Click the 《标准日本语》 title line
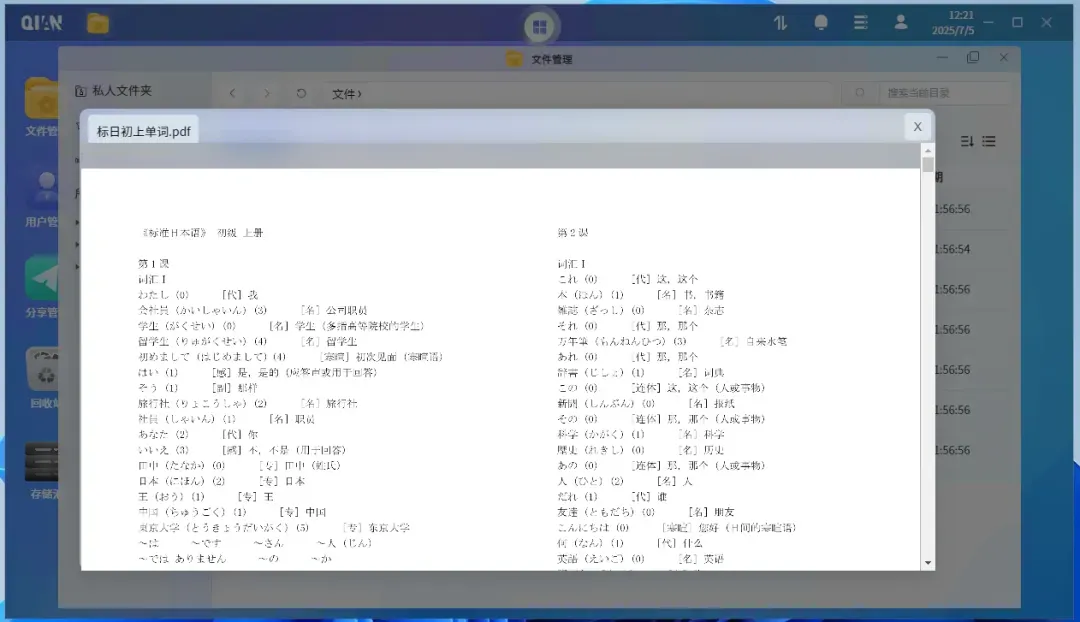 pyautogui.click(x=202, y=233)
